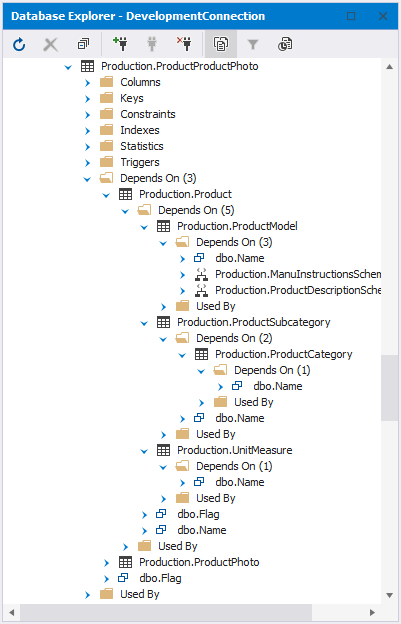This screenshot has height=624, width=401.
Task: Select the Triggers folder
Action: point(140,162)
